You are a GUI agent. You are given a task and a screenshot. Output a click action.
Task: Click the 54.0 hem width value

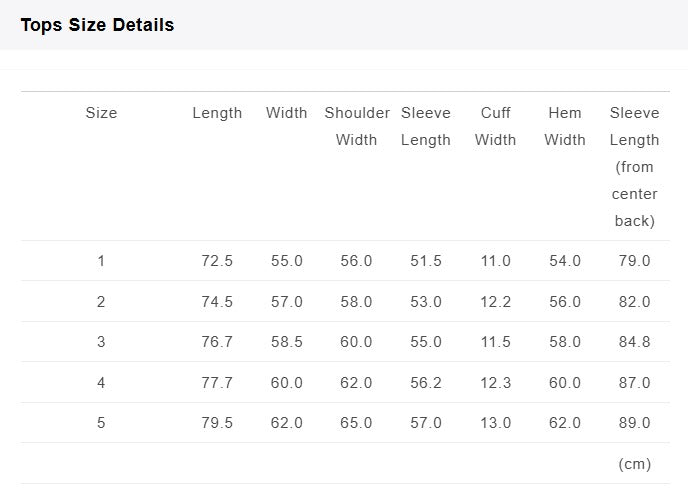click(565, 261)
